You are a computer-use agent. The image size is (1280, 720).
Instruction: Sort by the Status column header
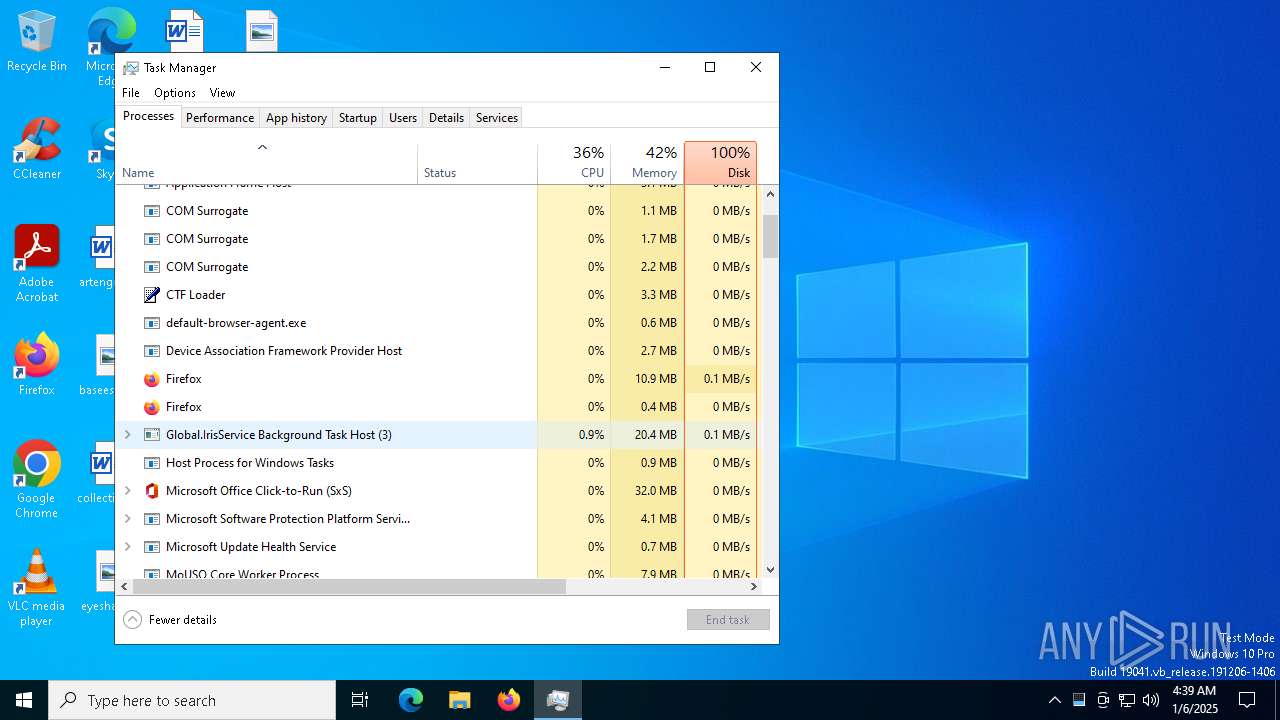coord(478,163)
